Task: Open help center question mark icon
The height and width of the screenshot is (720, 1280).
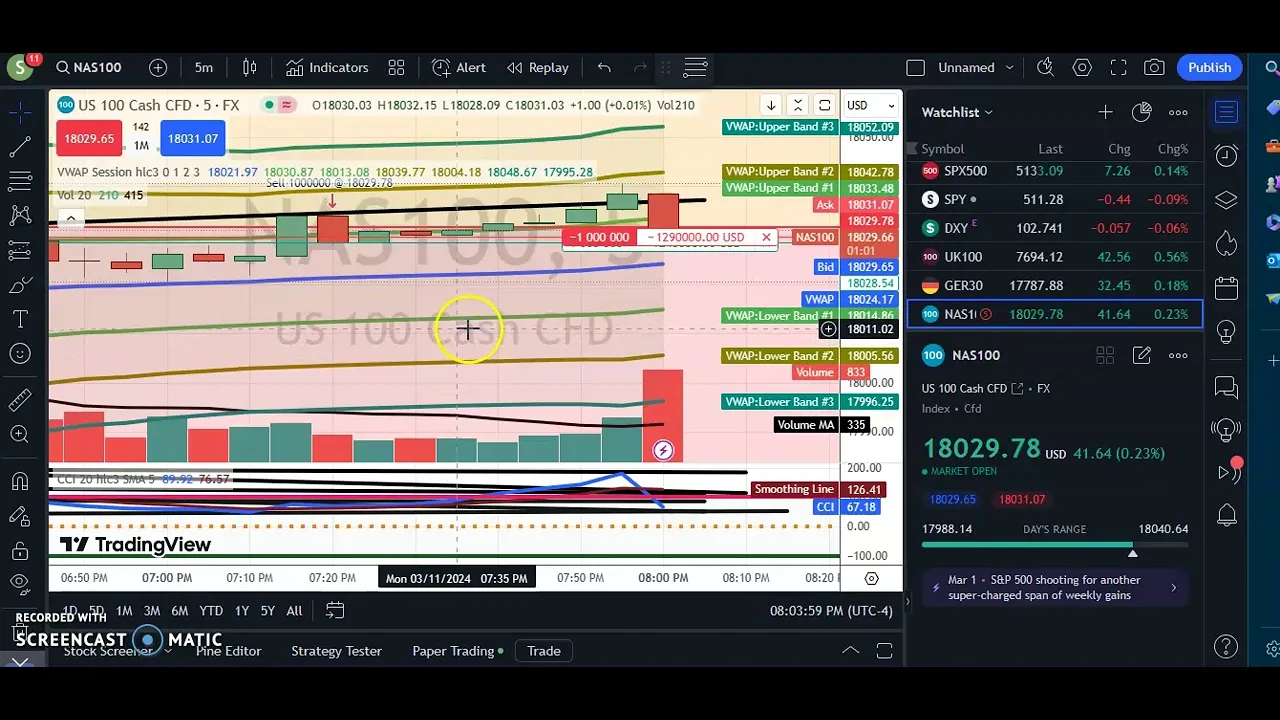Action: tap(1226, 646)
